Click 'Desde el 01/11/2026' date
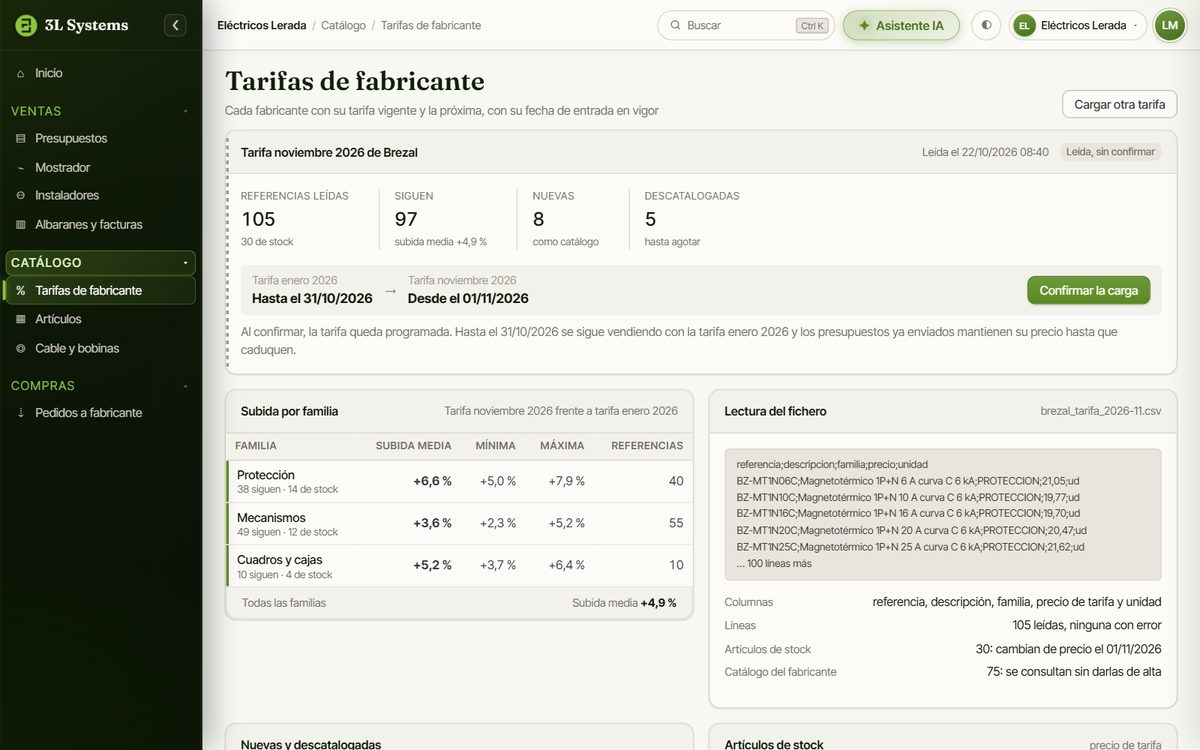Screen dimensions: 1200x750 [468, 298]
